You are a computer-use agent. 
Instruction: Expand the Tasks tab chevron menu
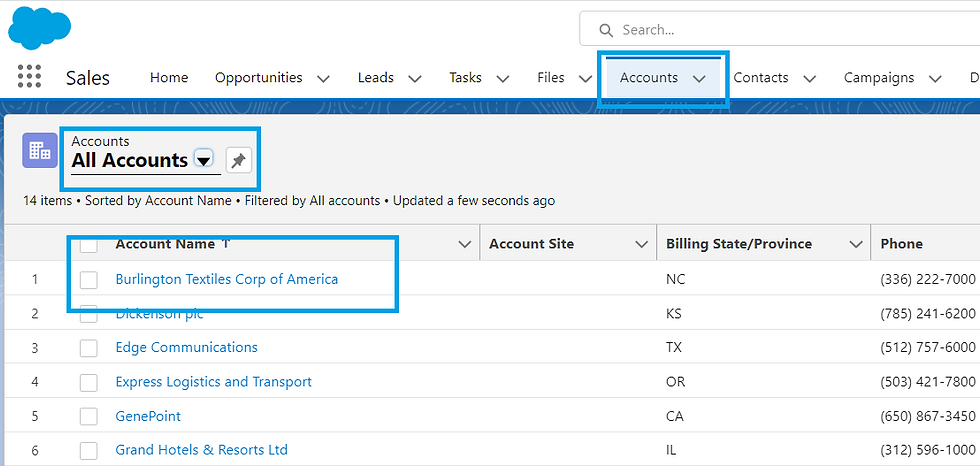502,79
